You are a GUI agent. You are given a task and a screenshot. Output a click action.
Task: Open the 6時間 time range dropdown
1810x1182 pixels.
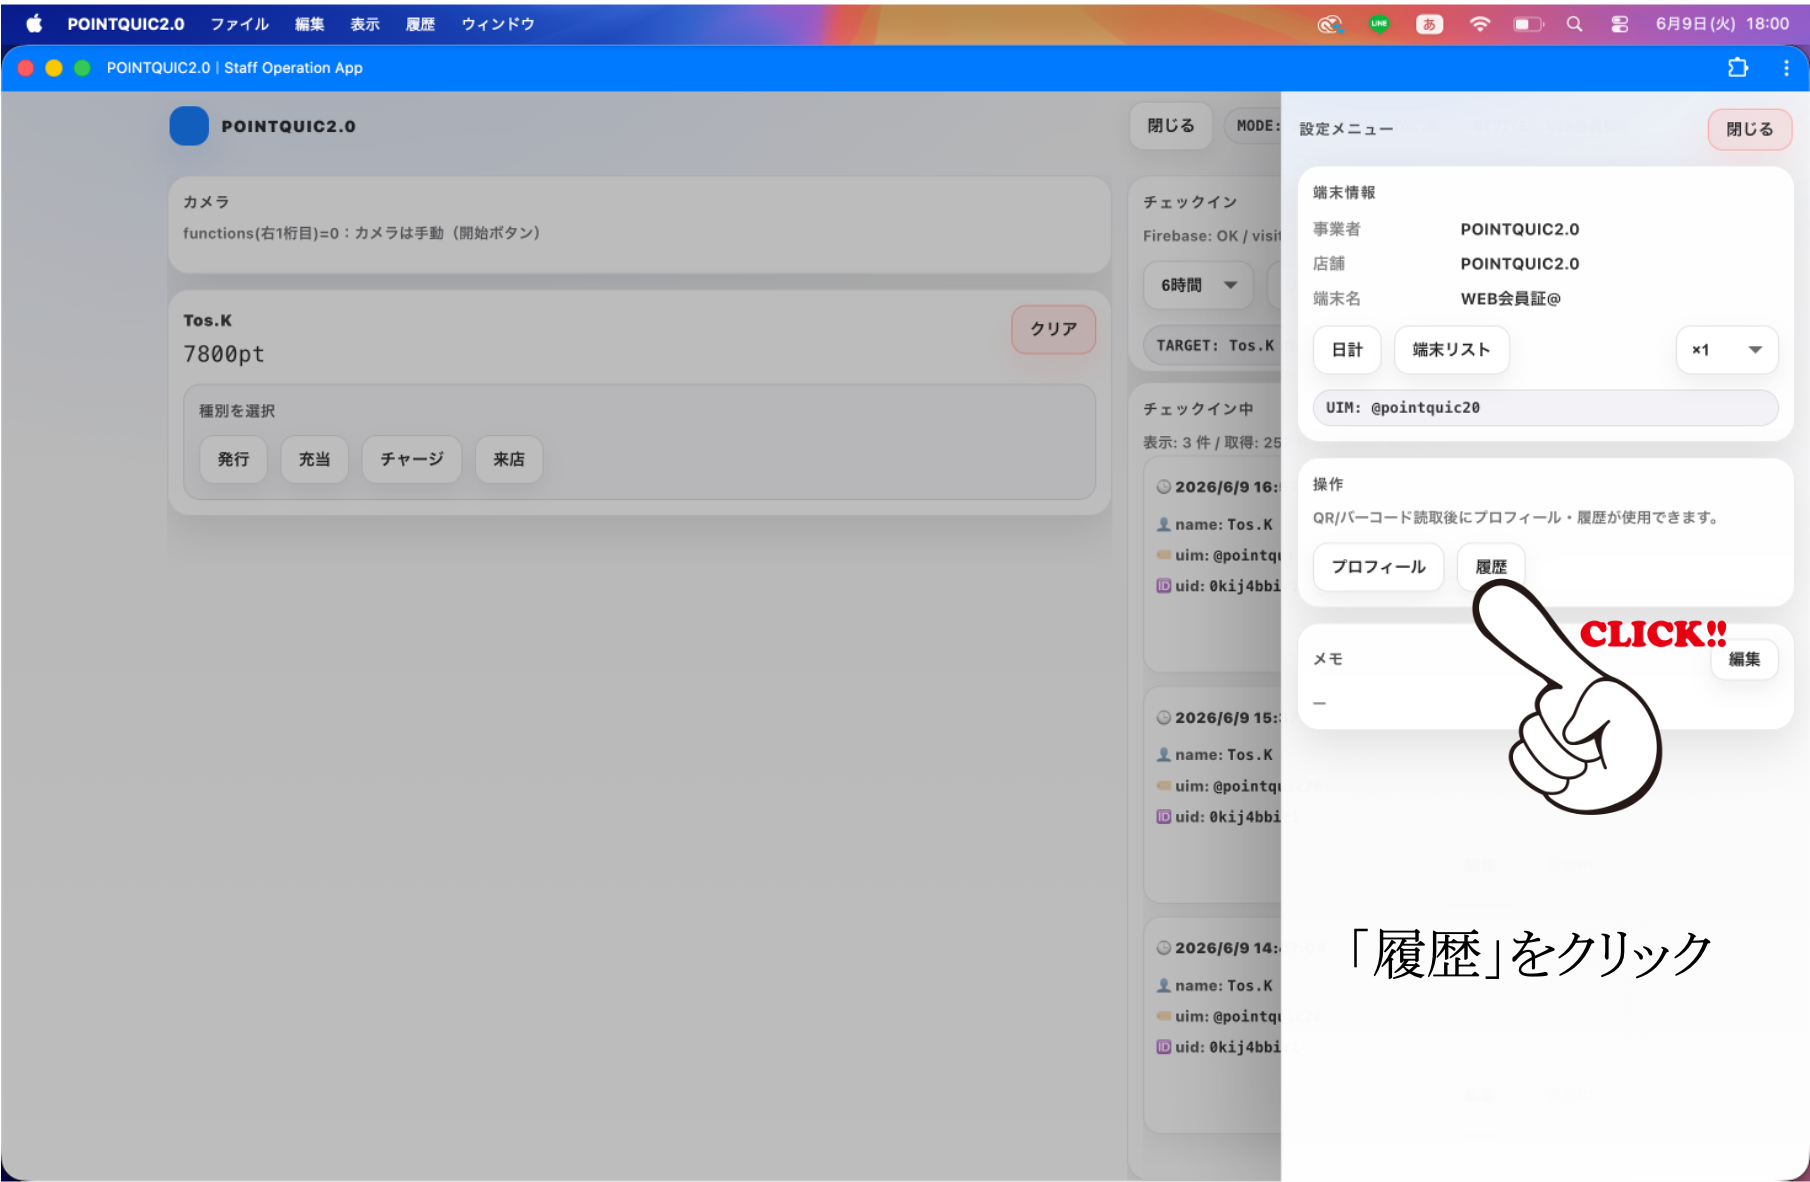click(1199, 285)
